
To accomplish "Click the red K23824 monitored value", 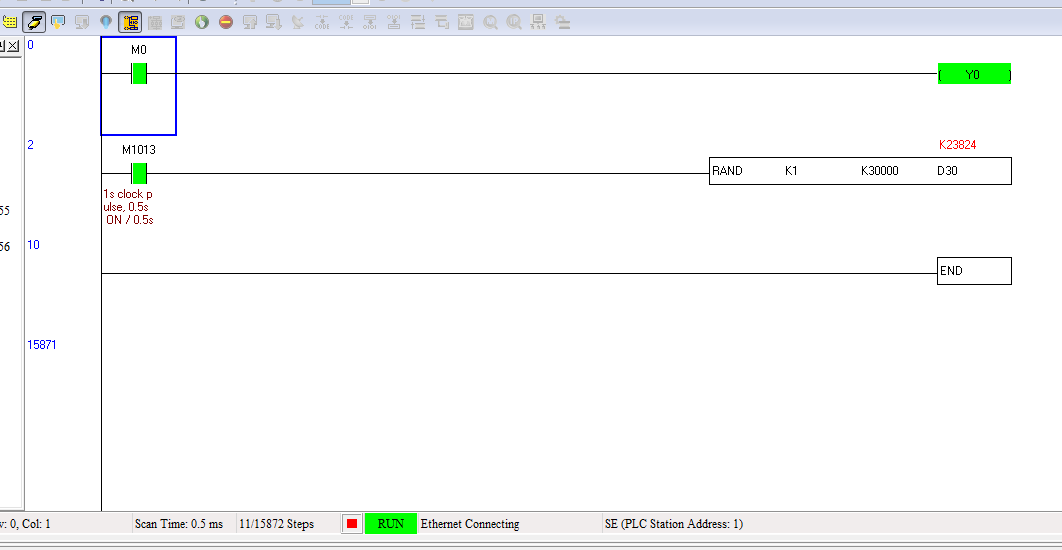I will pyautogui.click(x=957, y=145).
